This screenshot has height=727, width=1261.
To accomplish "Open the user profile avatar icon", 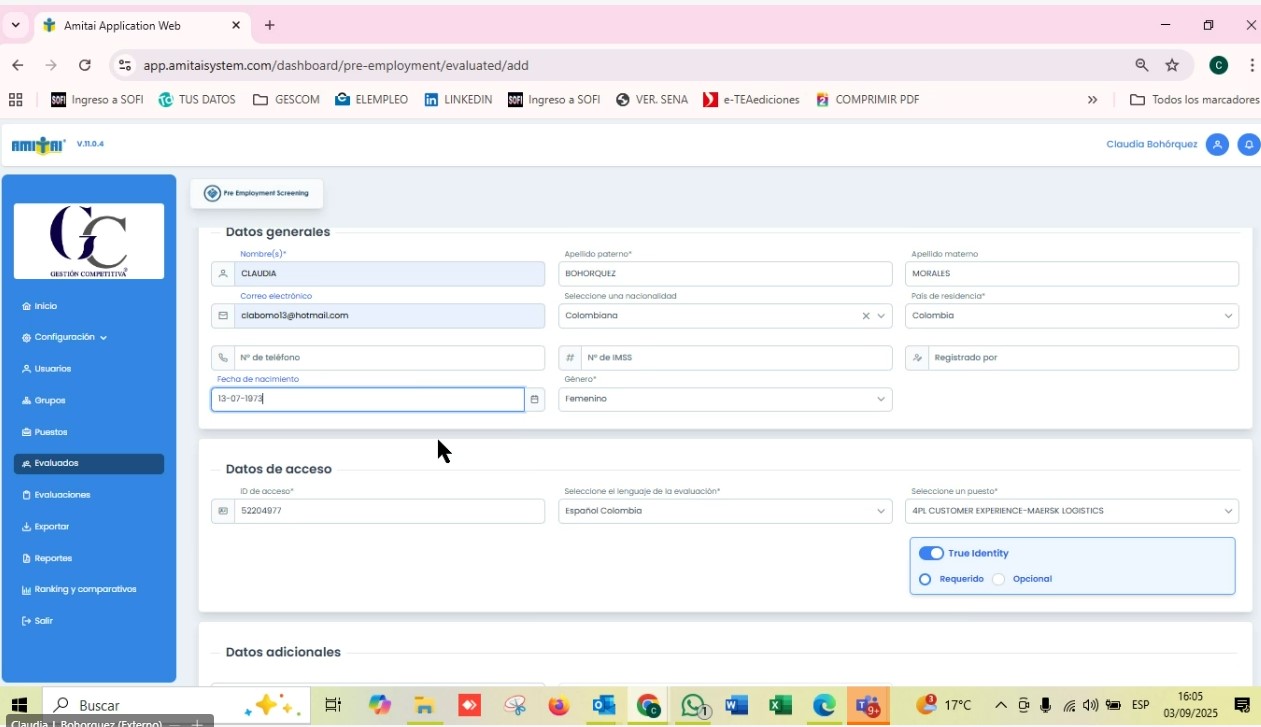I will [1217, 145].
